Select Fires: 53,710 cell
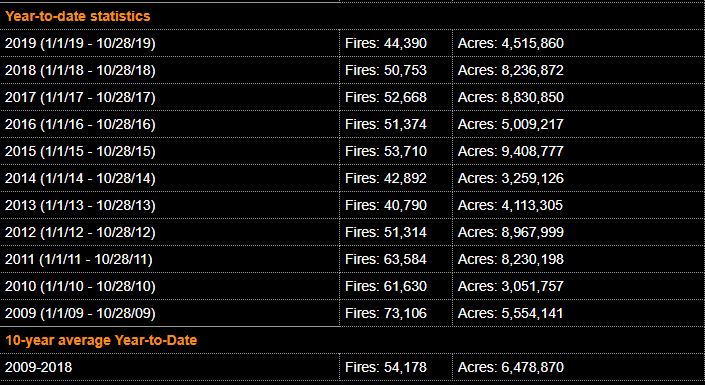The height and width of the screenshot is (385, 705). point(386,151)
